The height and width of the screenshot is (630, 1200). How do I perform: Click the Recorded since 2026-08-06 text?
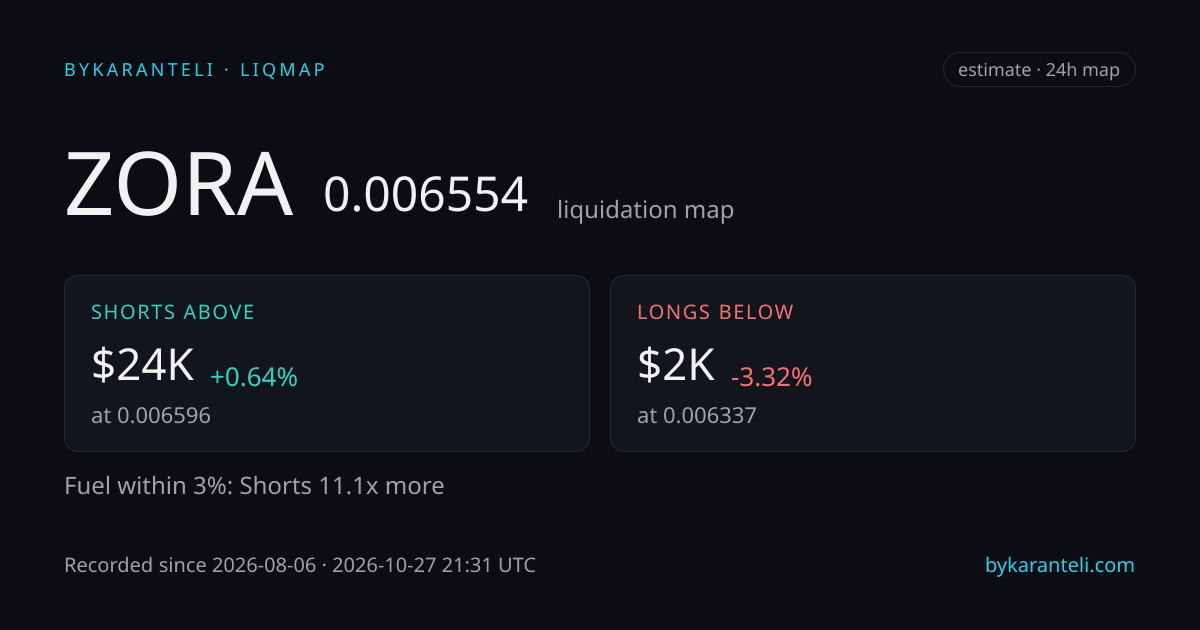[188, 565]
